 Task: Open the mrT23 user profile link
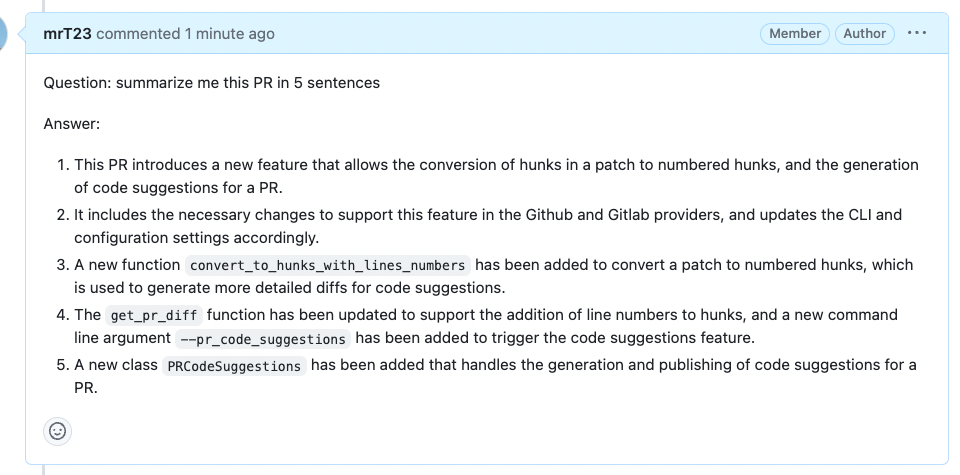(67, 34)
